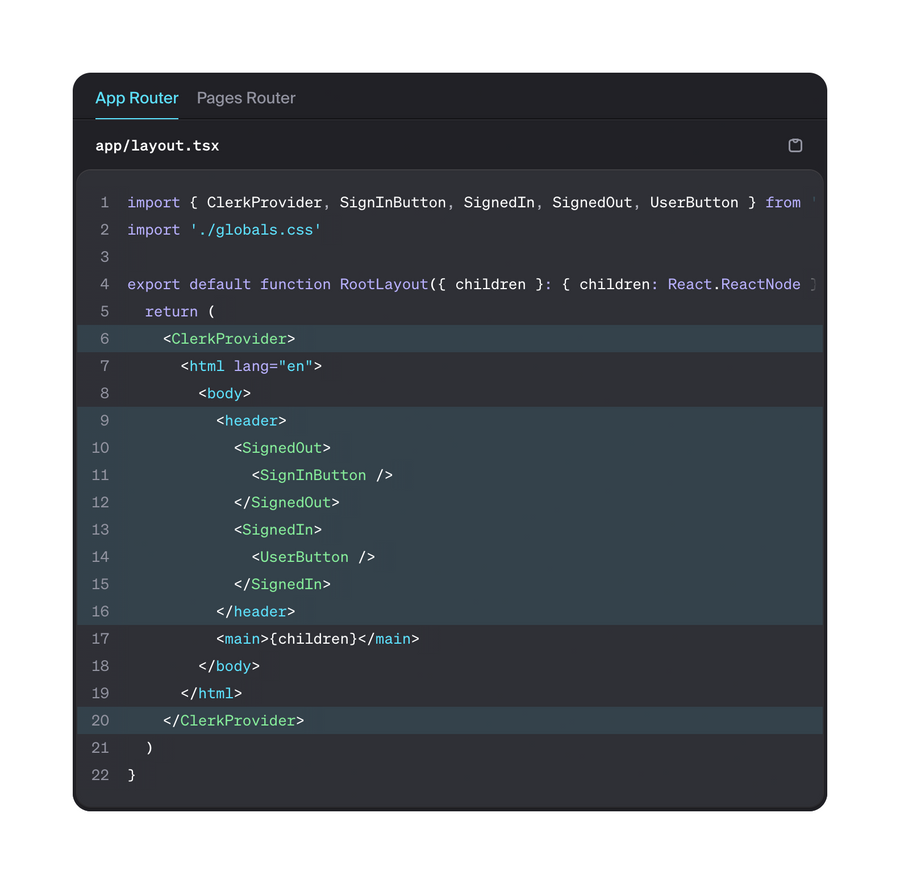This screenshot has width=900, height=884.
Task: Click the SignedOut opening tag
Action: [282, 447]
